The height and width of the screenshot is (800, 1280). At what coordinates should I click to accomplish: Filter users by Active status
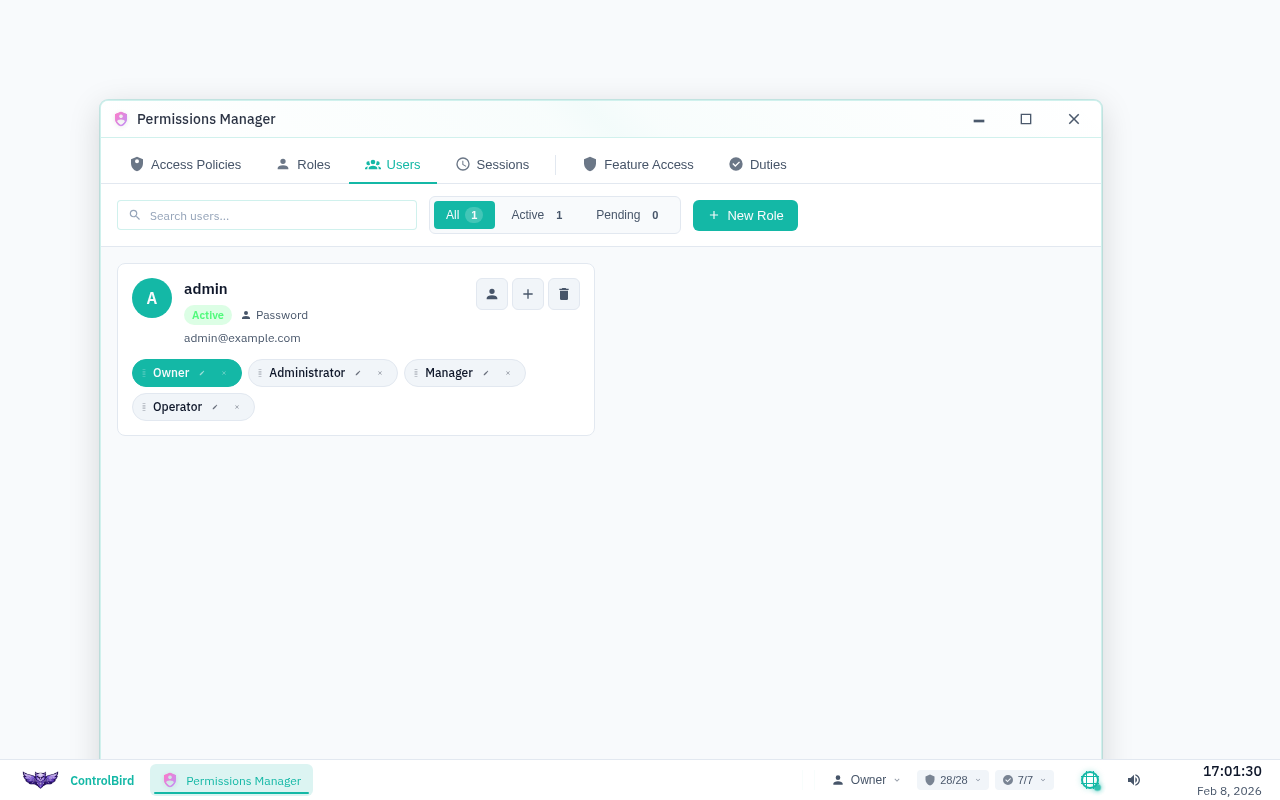[x=538, y=215]
